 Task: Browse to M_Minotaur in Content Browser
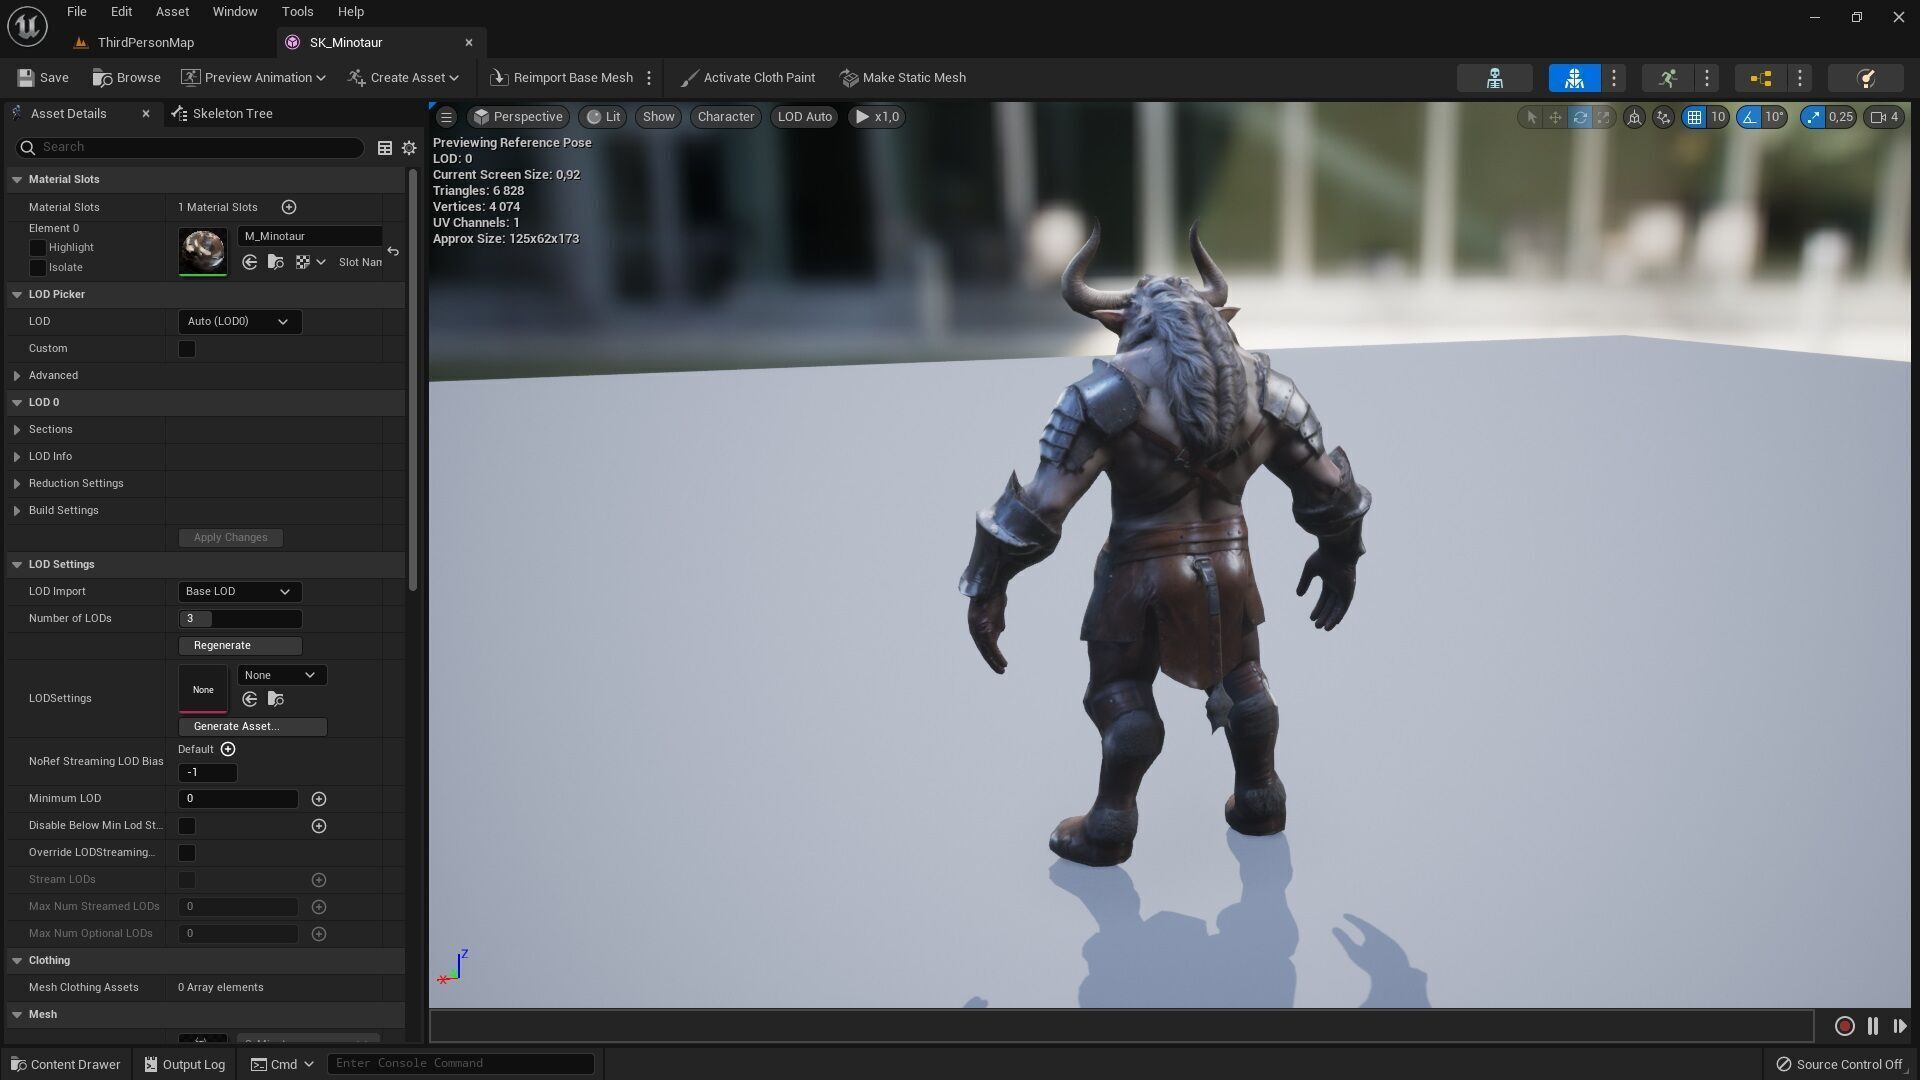pos(276,262)
